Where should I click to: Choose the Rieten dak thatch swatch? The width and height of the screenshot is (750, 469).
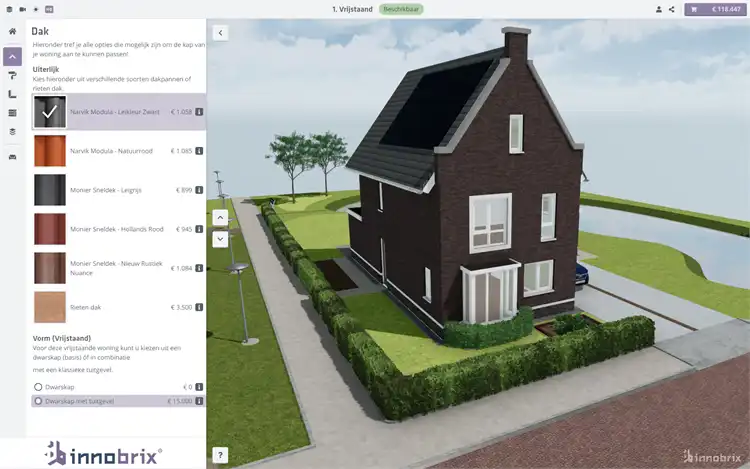coord(50,307)
